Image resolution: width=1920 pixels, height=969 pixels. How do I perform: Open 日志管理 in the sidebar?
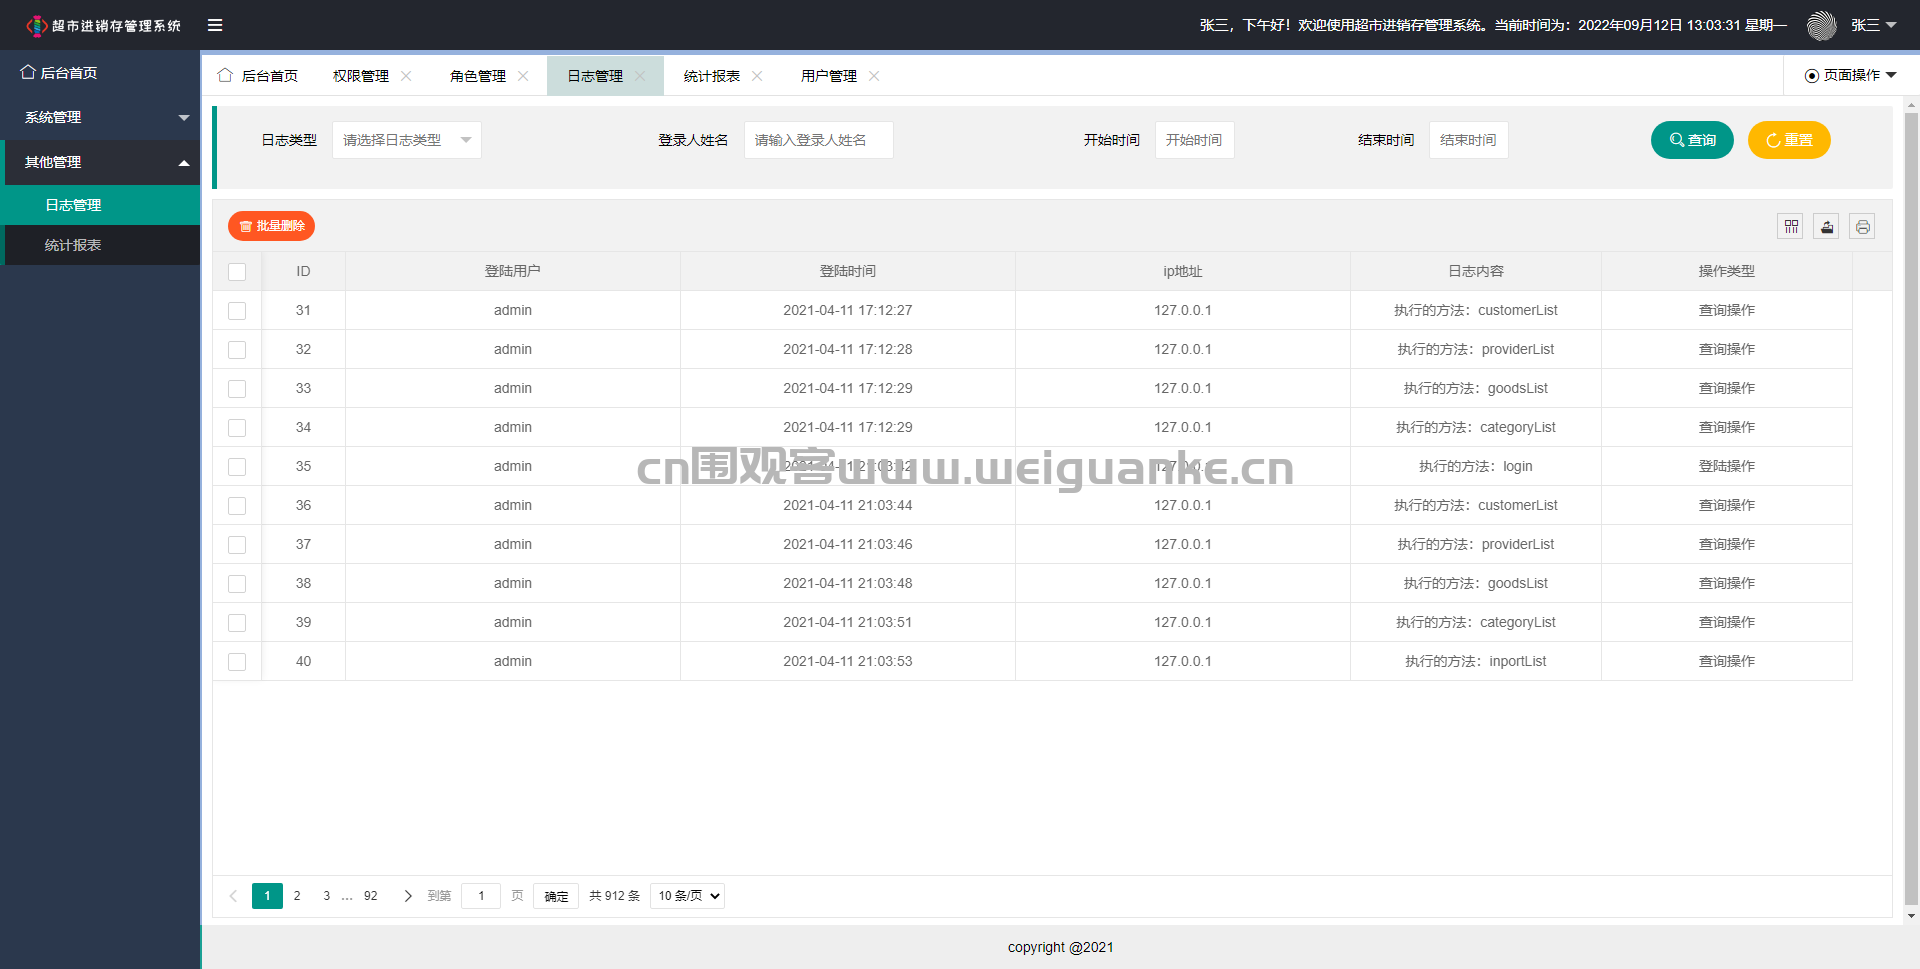[x=102, y=205]
